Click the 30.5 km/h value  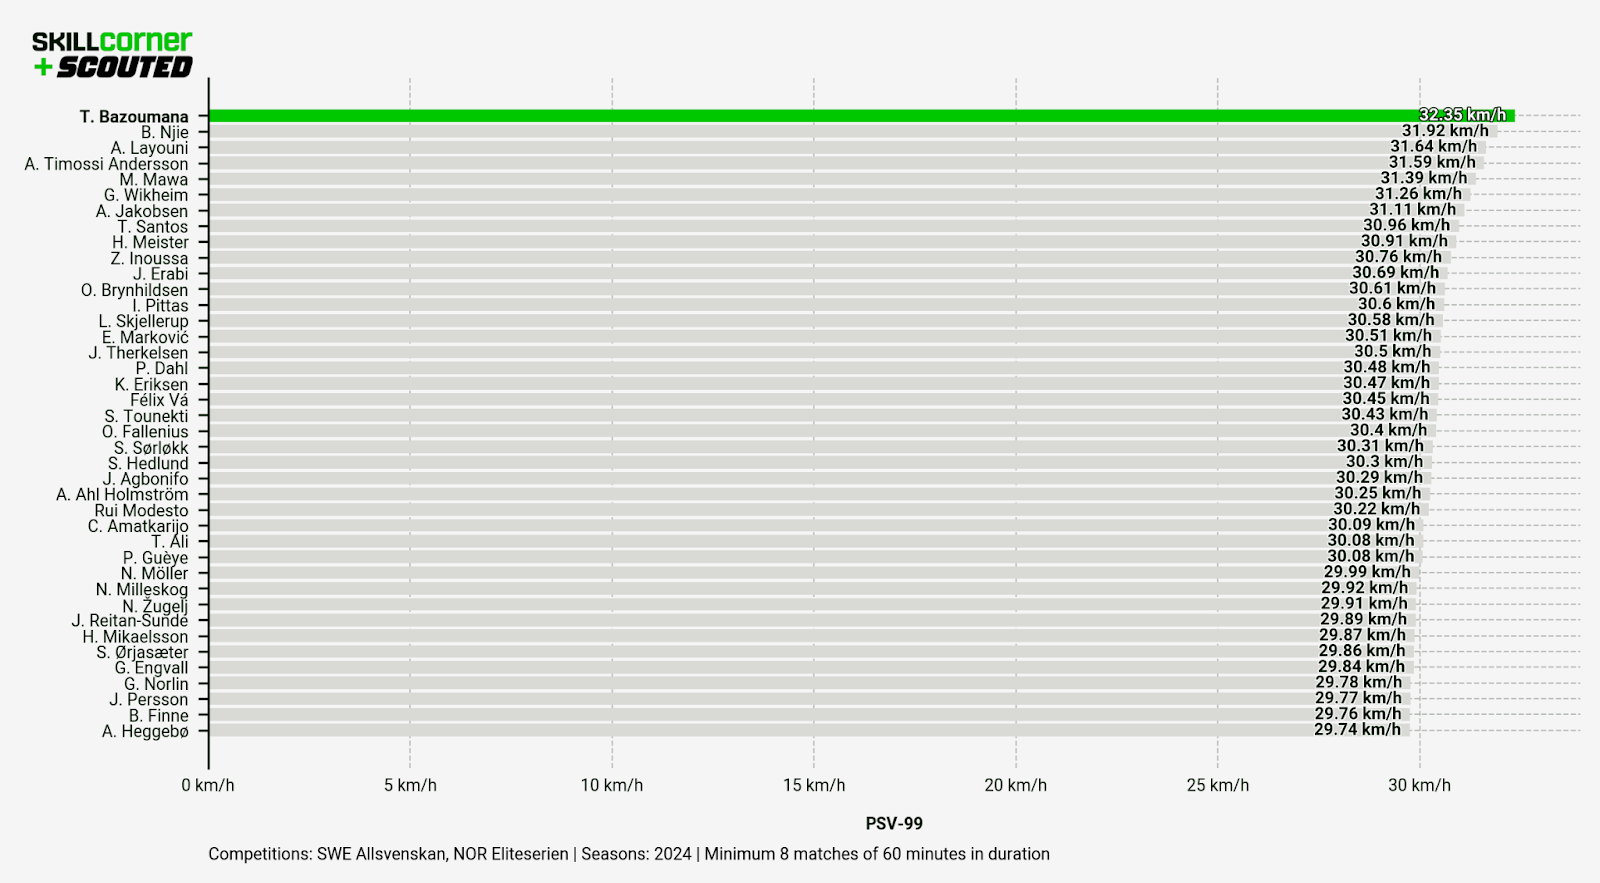pyautogui.click(x=1393, y=351)
